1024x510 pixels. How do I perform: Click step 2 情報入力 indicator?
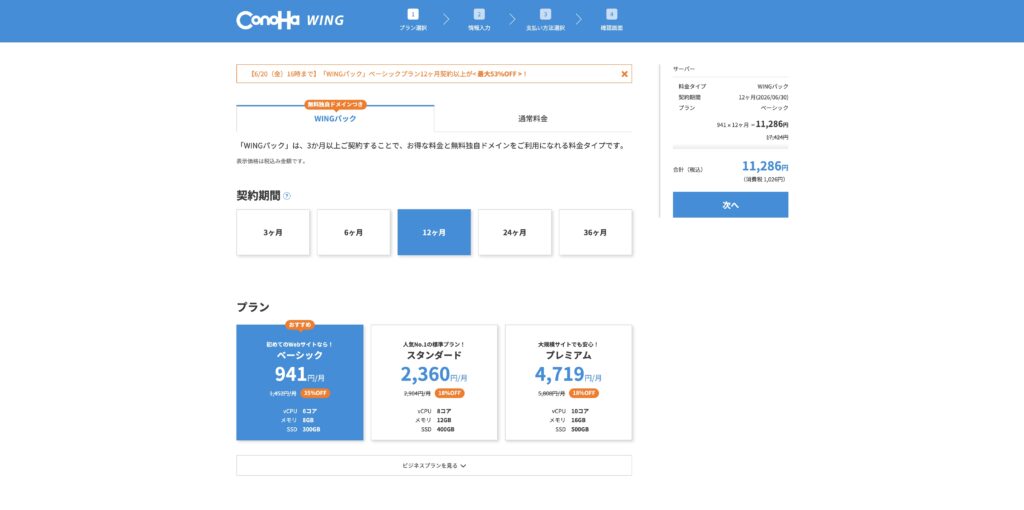479,20
